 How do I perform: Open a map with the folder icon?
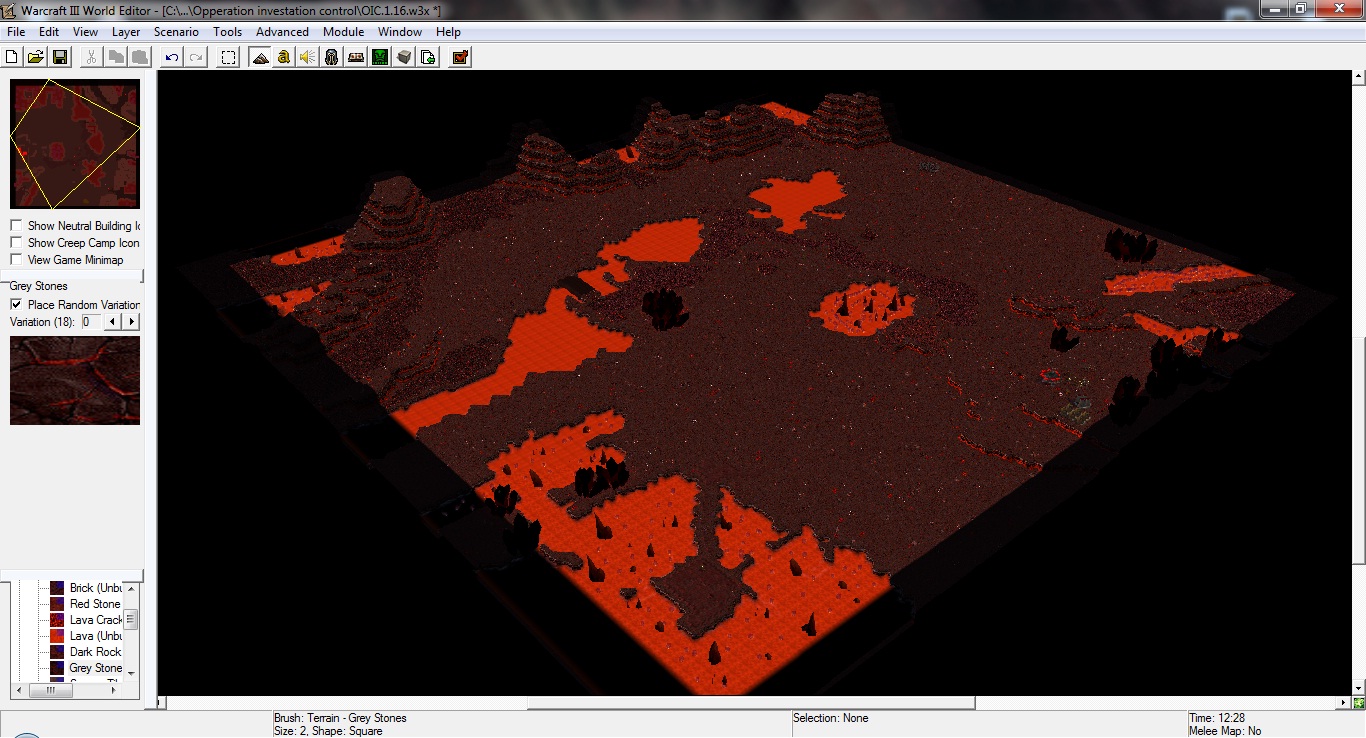tap(35, 57)
